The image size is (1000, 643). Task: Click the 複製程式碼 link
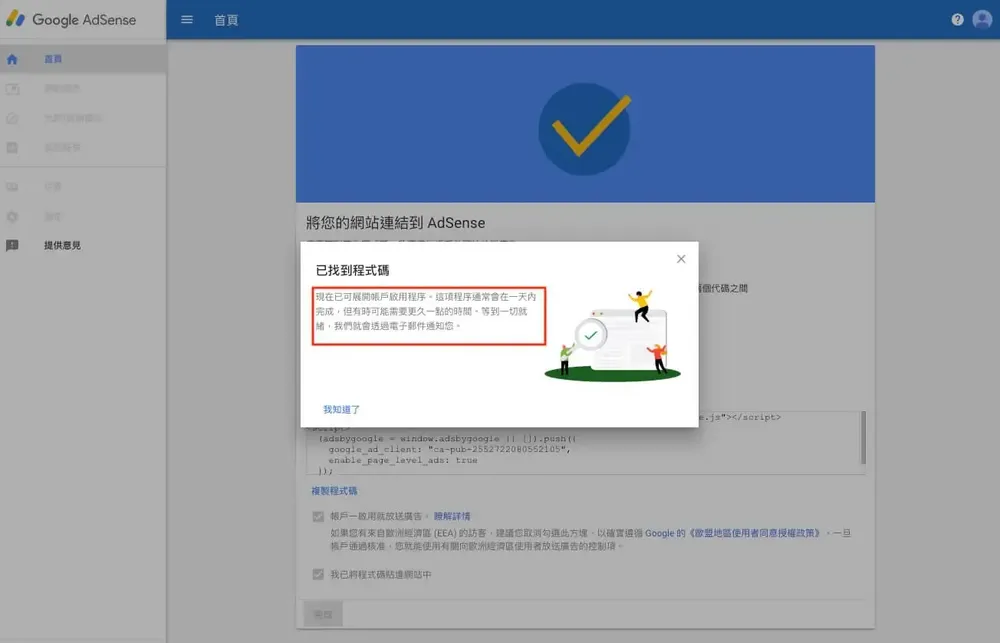(334, 491)
